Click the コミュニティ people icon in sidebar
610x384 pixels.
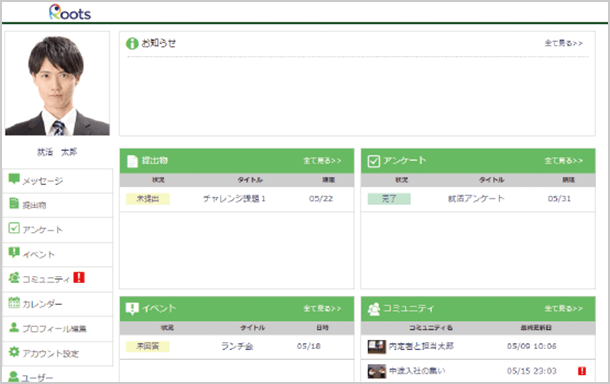(14, 278)
